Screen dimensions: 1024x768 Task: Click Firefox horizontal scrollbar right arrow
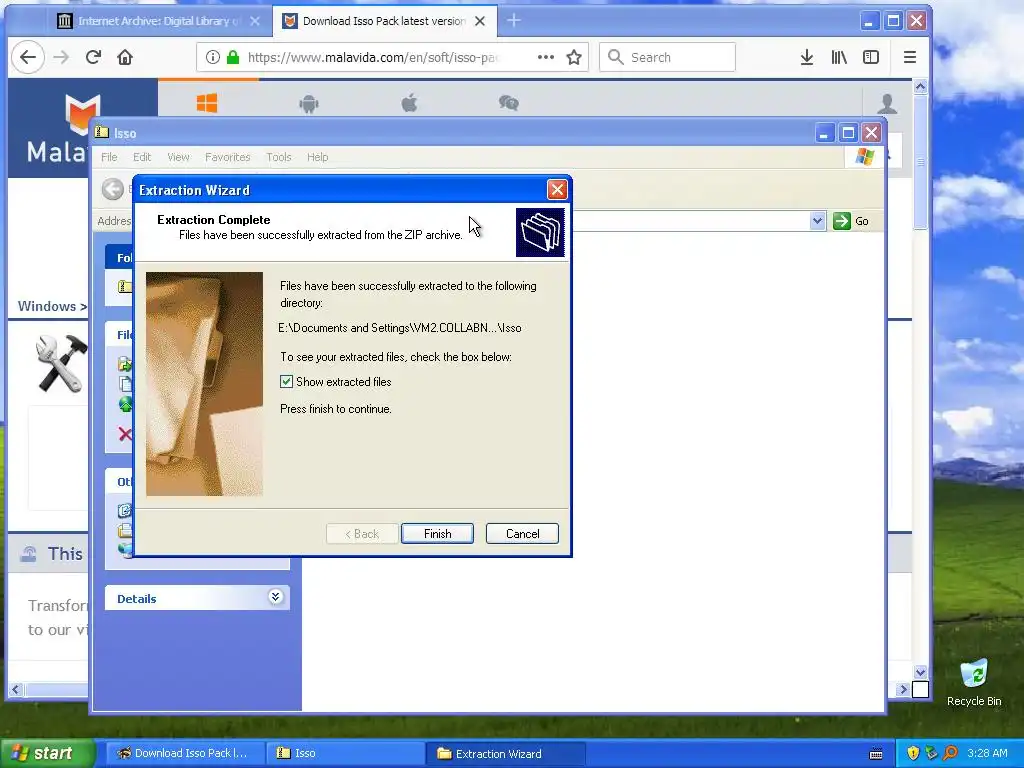pyautogui.click(x=903, y=689)
